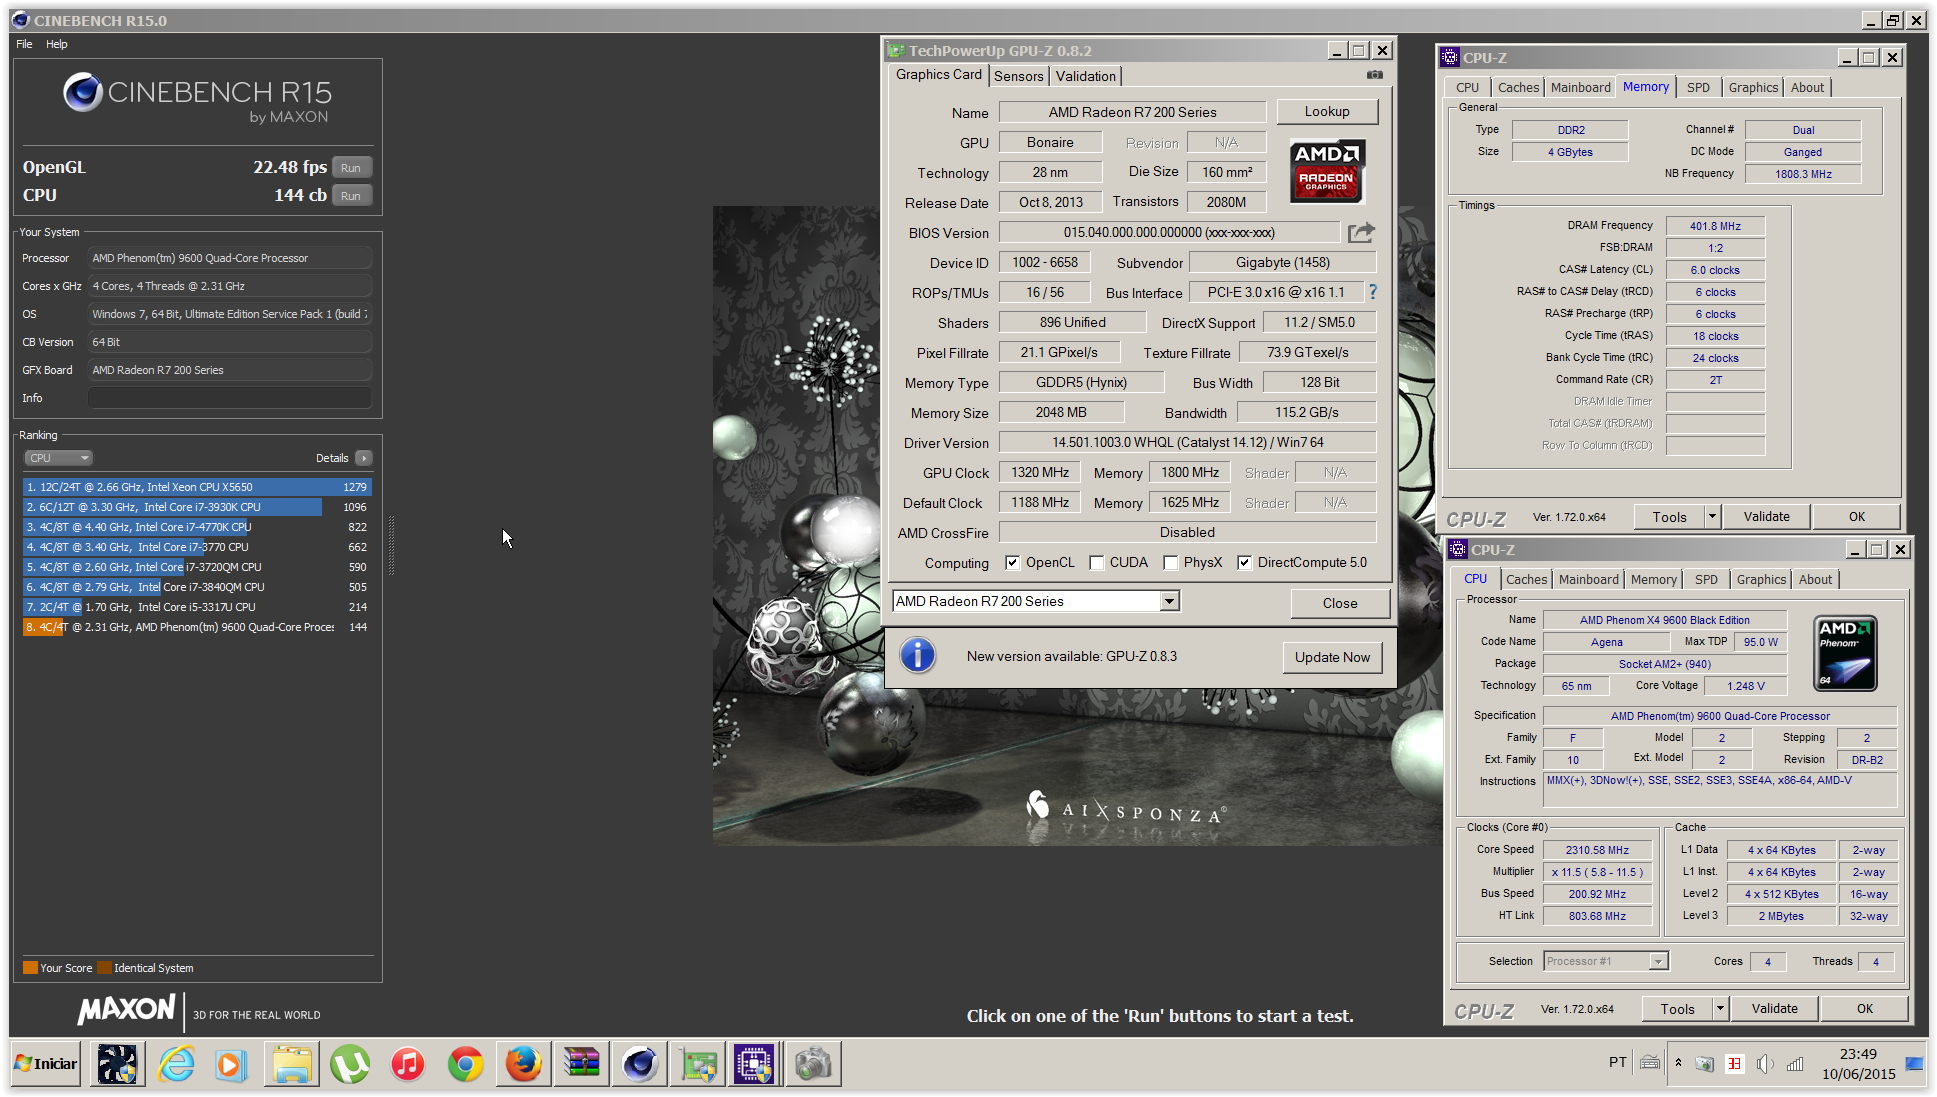Click GPU-Z info icon in update banner

click(917, 656)
